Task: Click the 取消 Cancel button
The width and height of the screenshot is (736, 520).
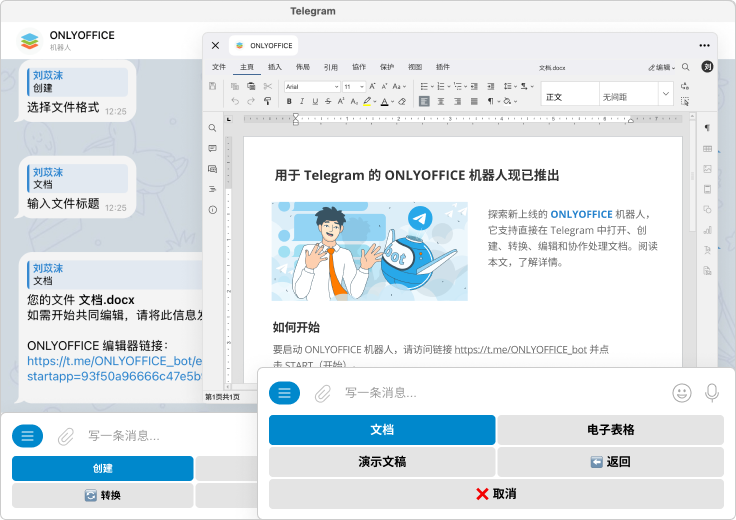Action: pyautogui.click(x=496, y=494)
